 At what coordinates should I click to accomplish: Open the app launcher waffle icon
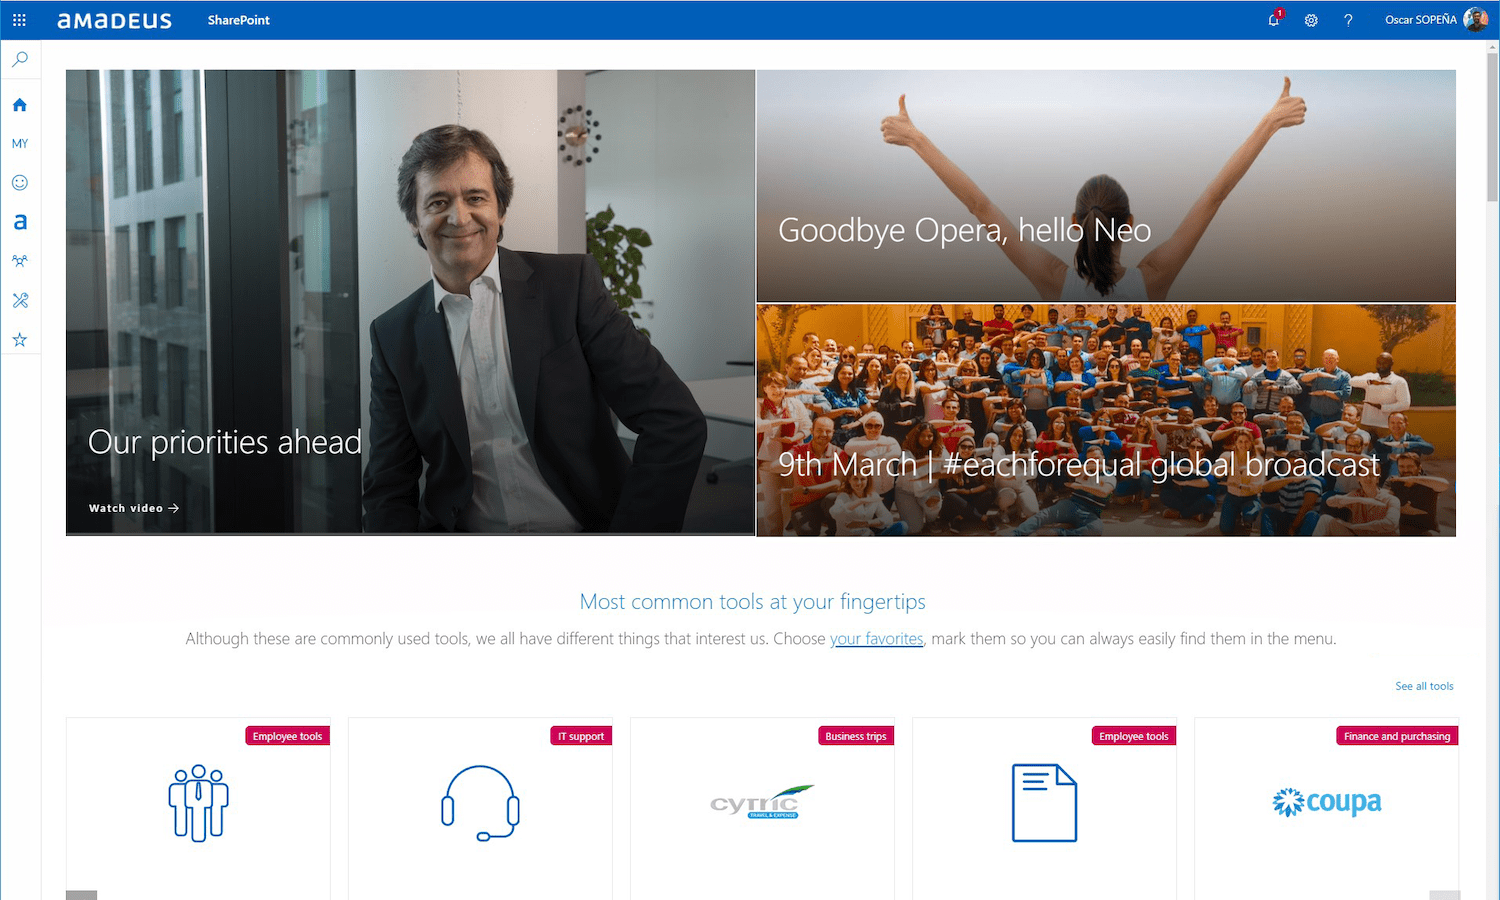[19, 20]
